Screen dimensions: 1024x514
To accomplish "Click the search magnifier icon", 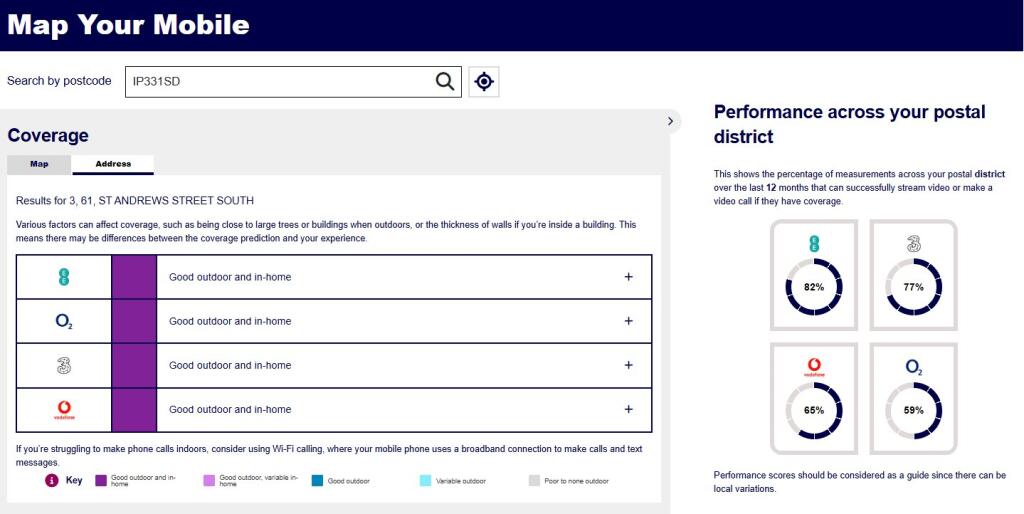I will coord(445,82).
